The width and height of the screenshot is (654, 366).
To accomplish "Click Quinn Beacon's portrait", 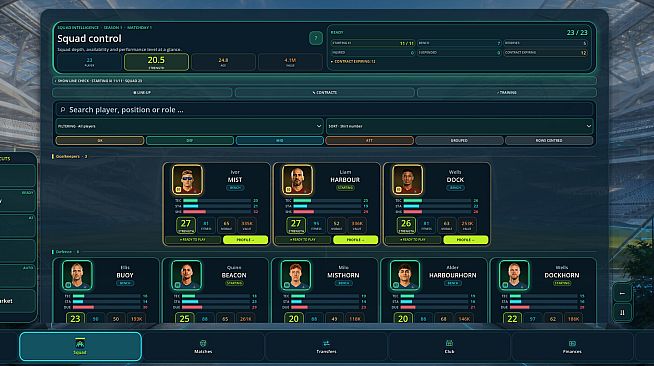I will click(186, 275).
